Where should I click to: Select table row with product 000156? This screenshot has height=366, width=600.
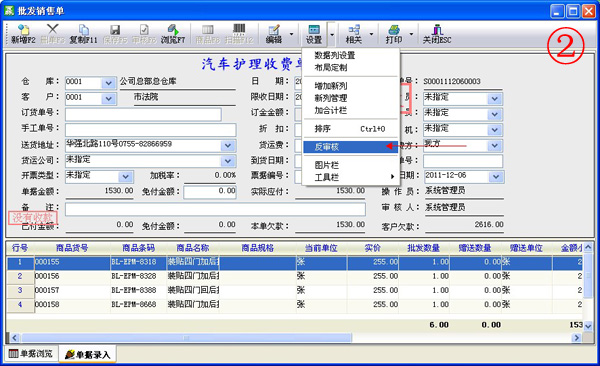294,276
